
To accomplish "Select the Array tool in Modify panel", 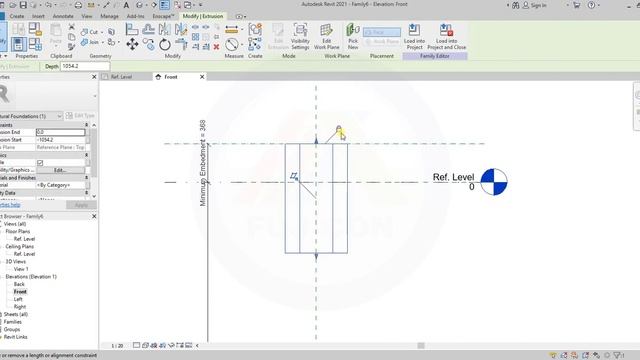I will (196, 37).
